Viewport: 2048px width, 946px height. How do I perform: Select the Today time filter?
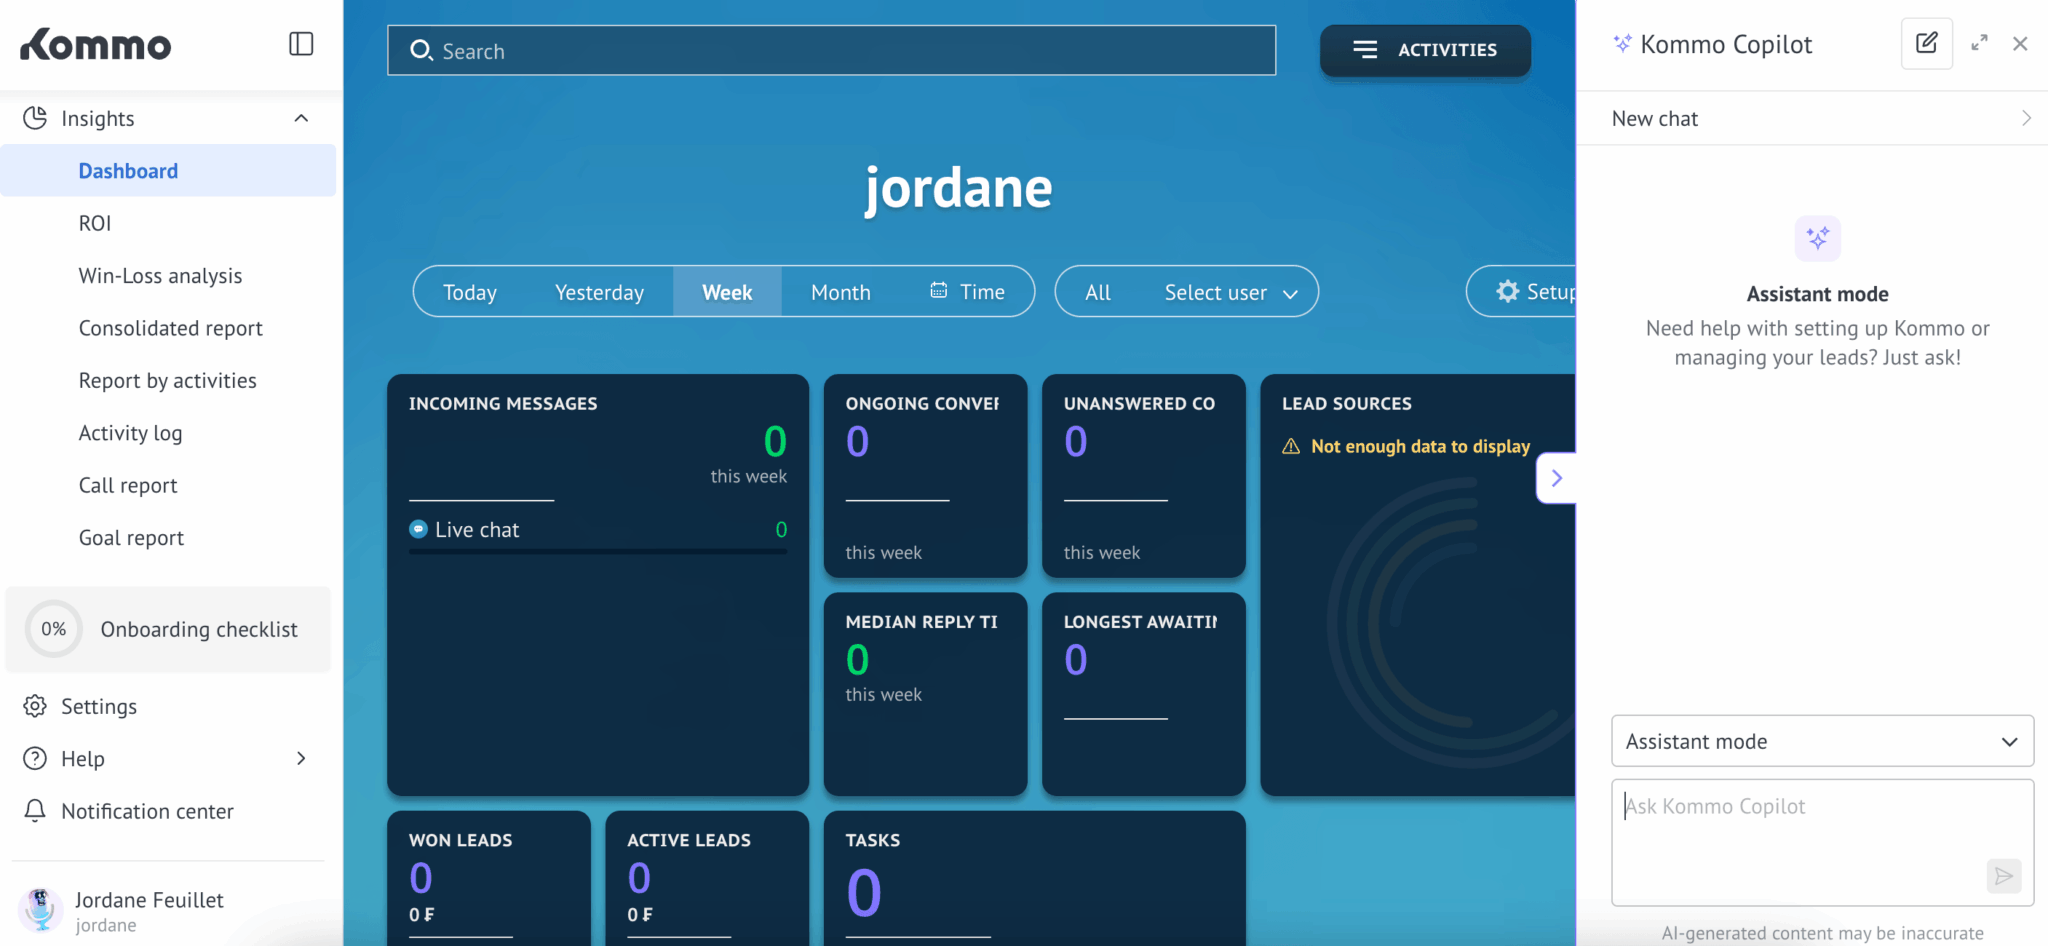tap(470, 292)
